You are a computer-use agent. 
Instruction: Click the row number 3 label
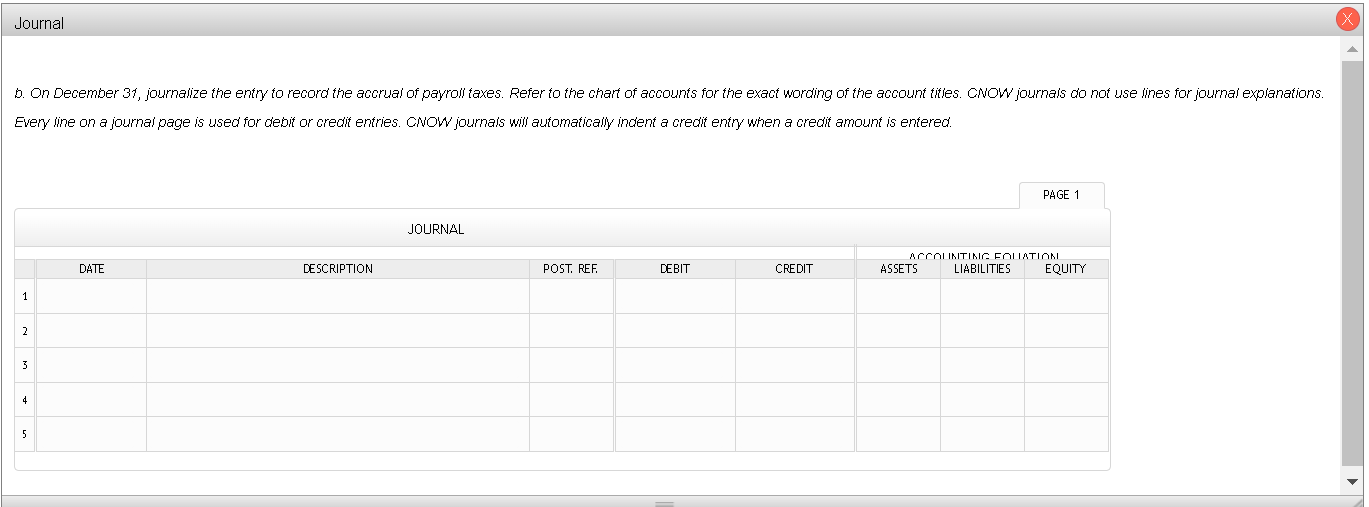pos(25,365)
